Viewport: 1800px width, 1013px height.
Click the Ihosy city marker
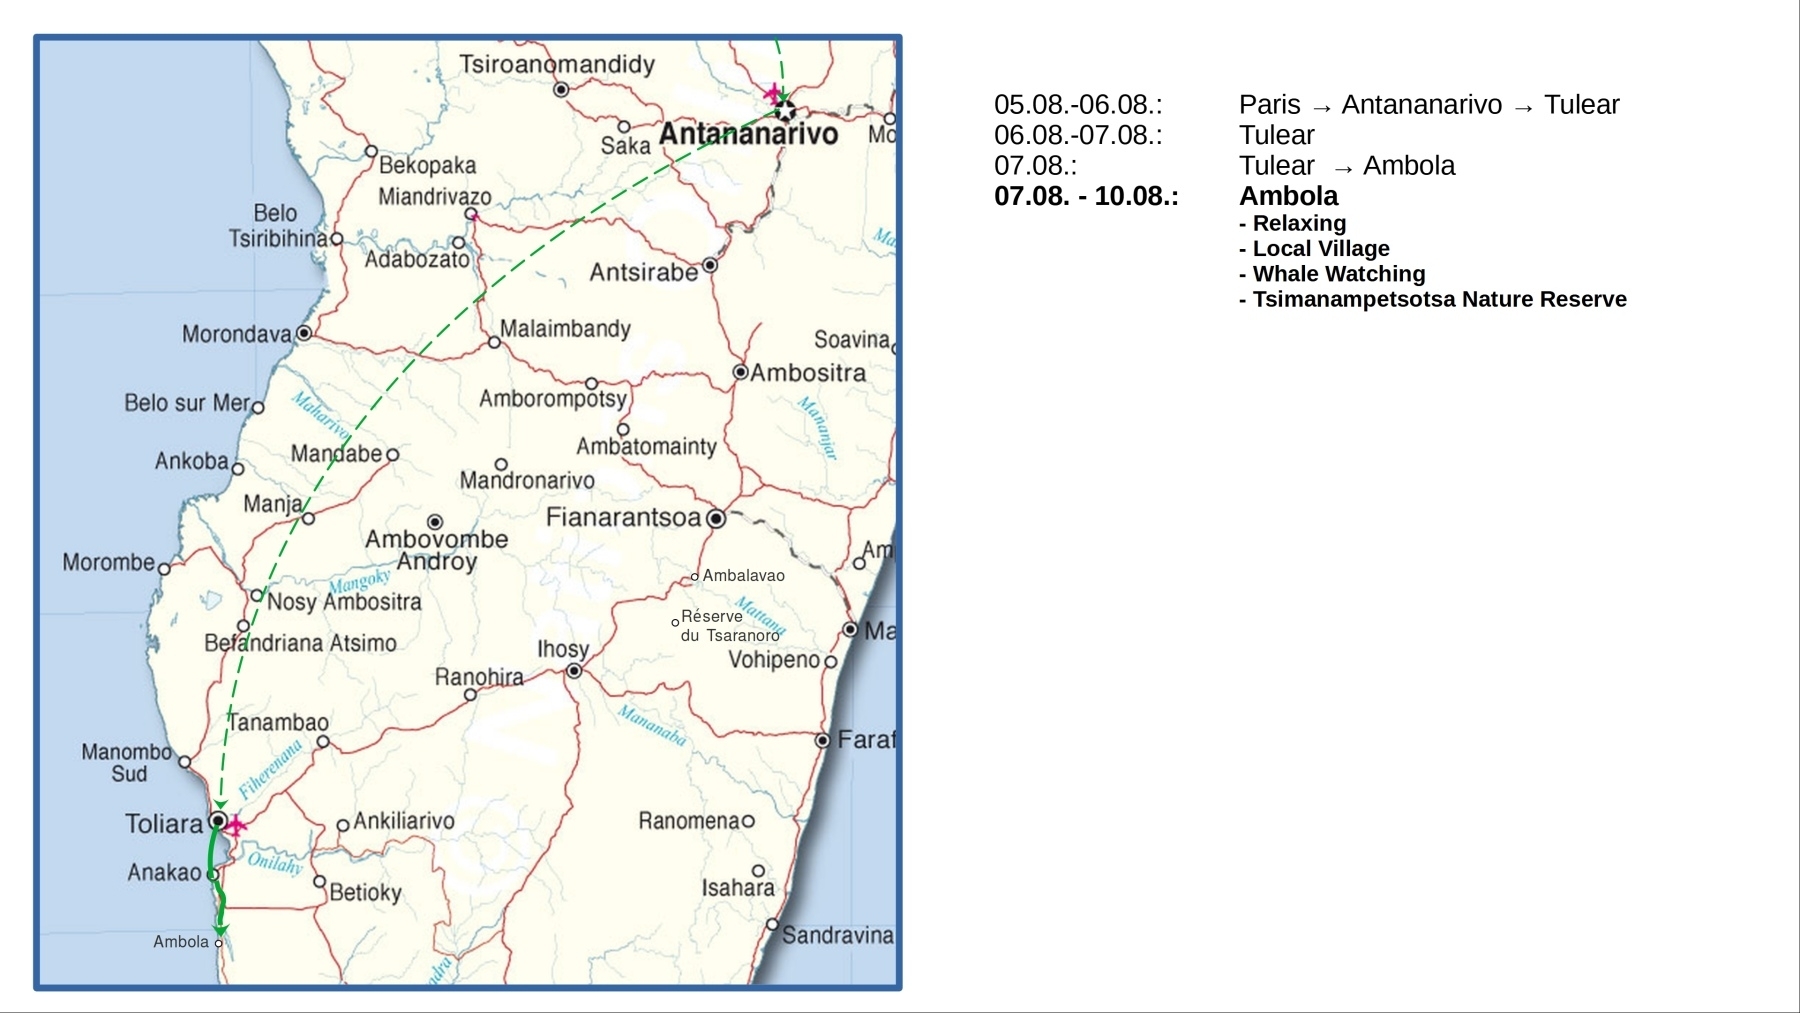[x=574, y=671]
